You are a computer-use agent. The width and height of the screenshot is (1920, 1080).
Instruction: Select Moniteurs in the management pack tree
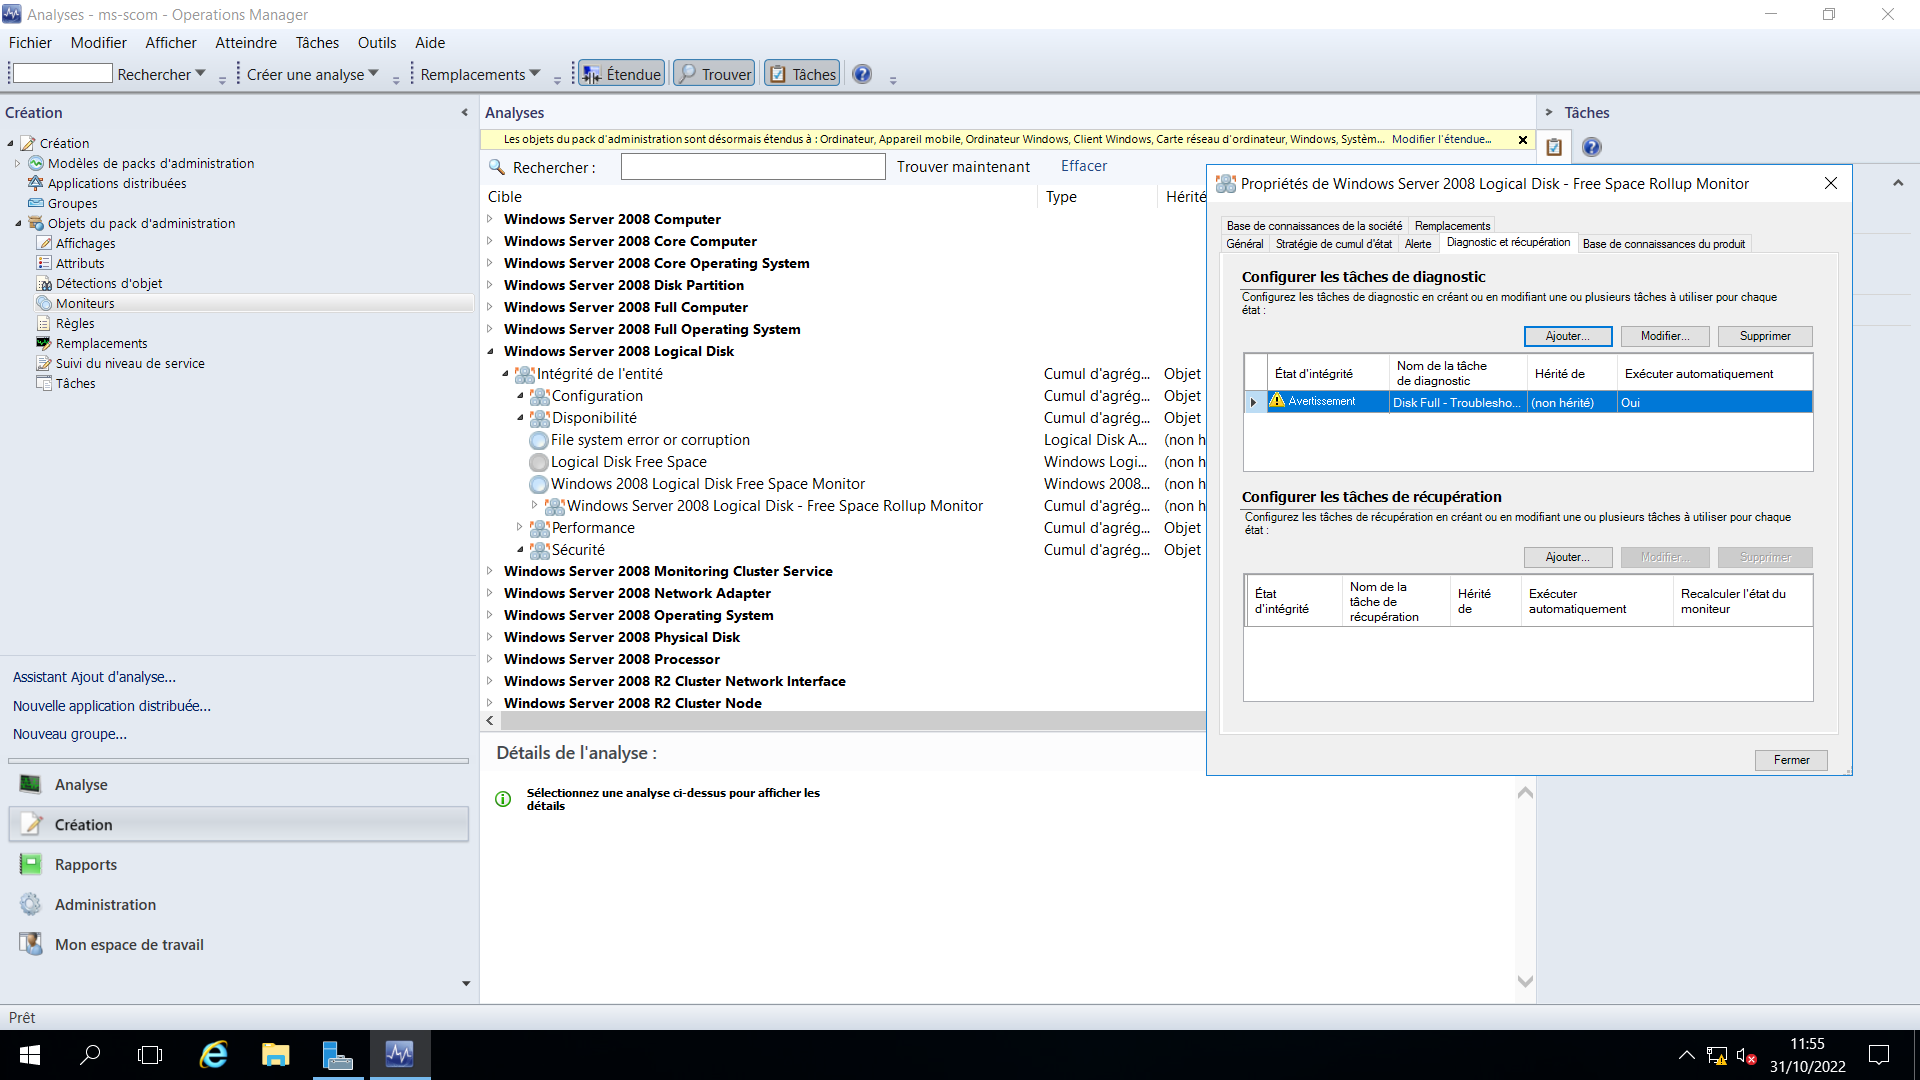[86, 303]
